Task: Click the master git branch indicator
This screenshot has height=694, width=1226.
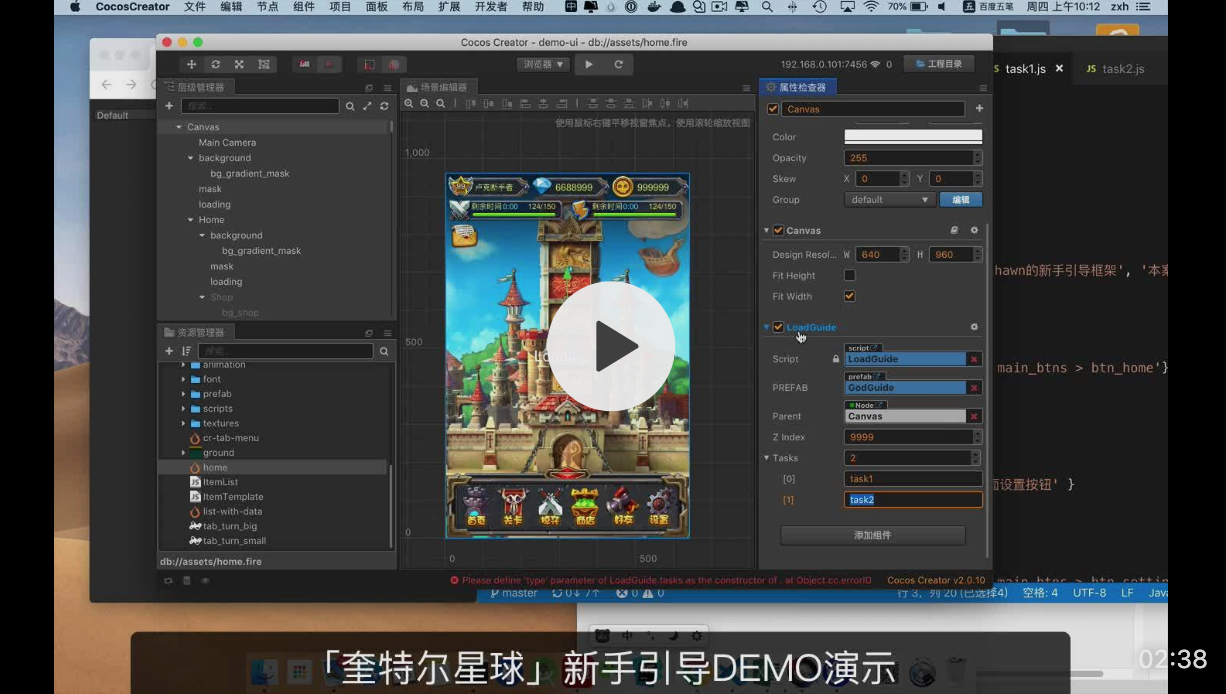Action: pos(514,593)
